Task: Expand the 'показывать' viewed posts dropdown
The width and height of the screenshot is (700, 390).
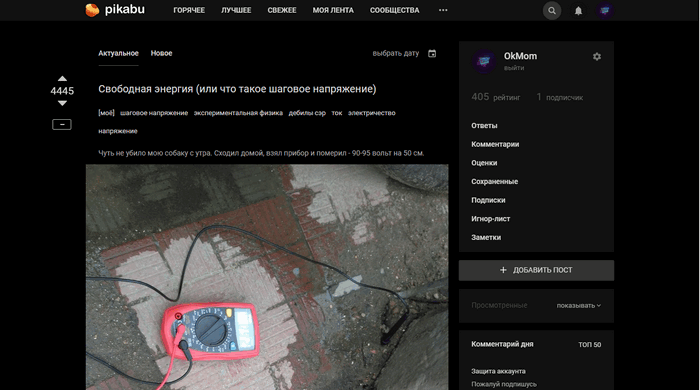Action: [579, 306]
